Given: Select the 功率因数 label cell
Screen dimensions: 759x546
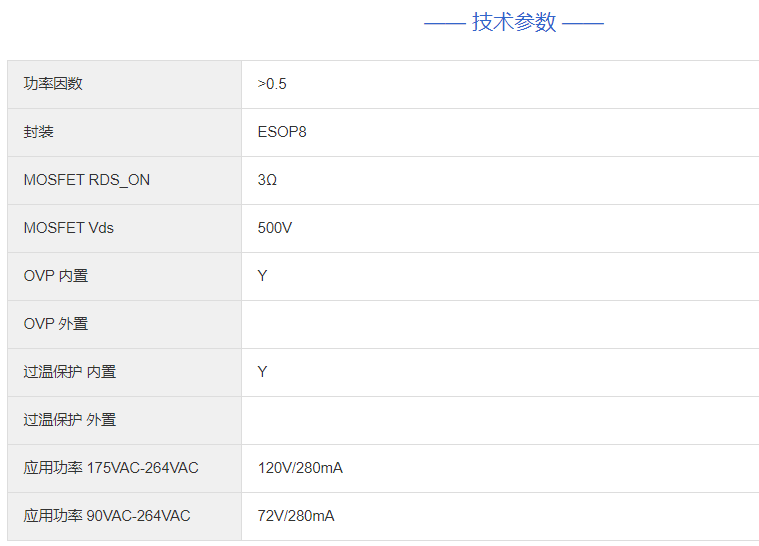Looking at the screenshot, I should (x=53, y=84).
